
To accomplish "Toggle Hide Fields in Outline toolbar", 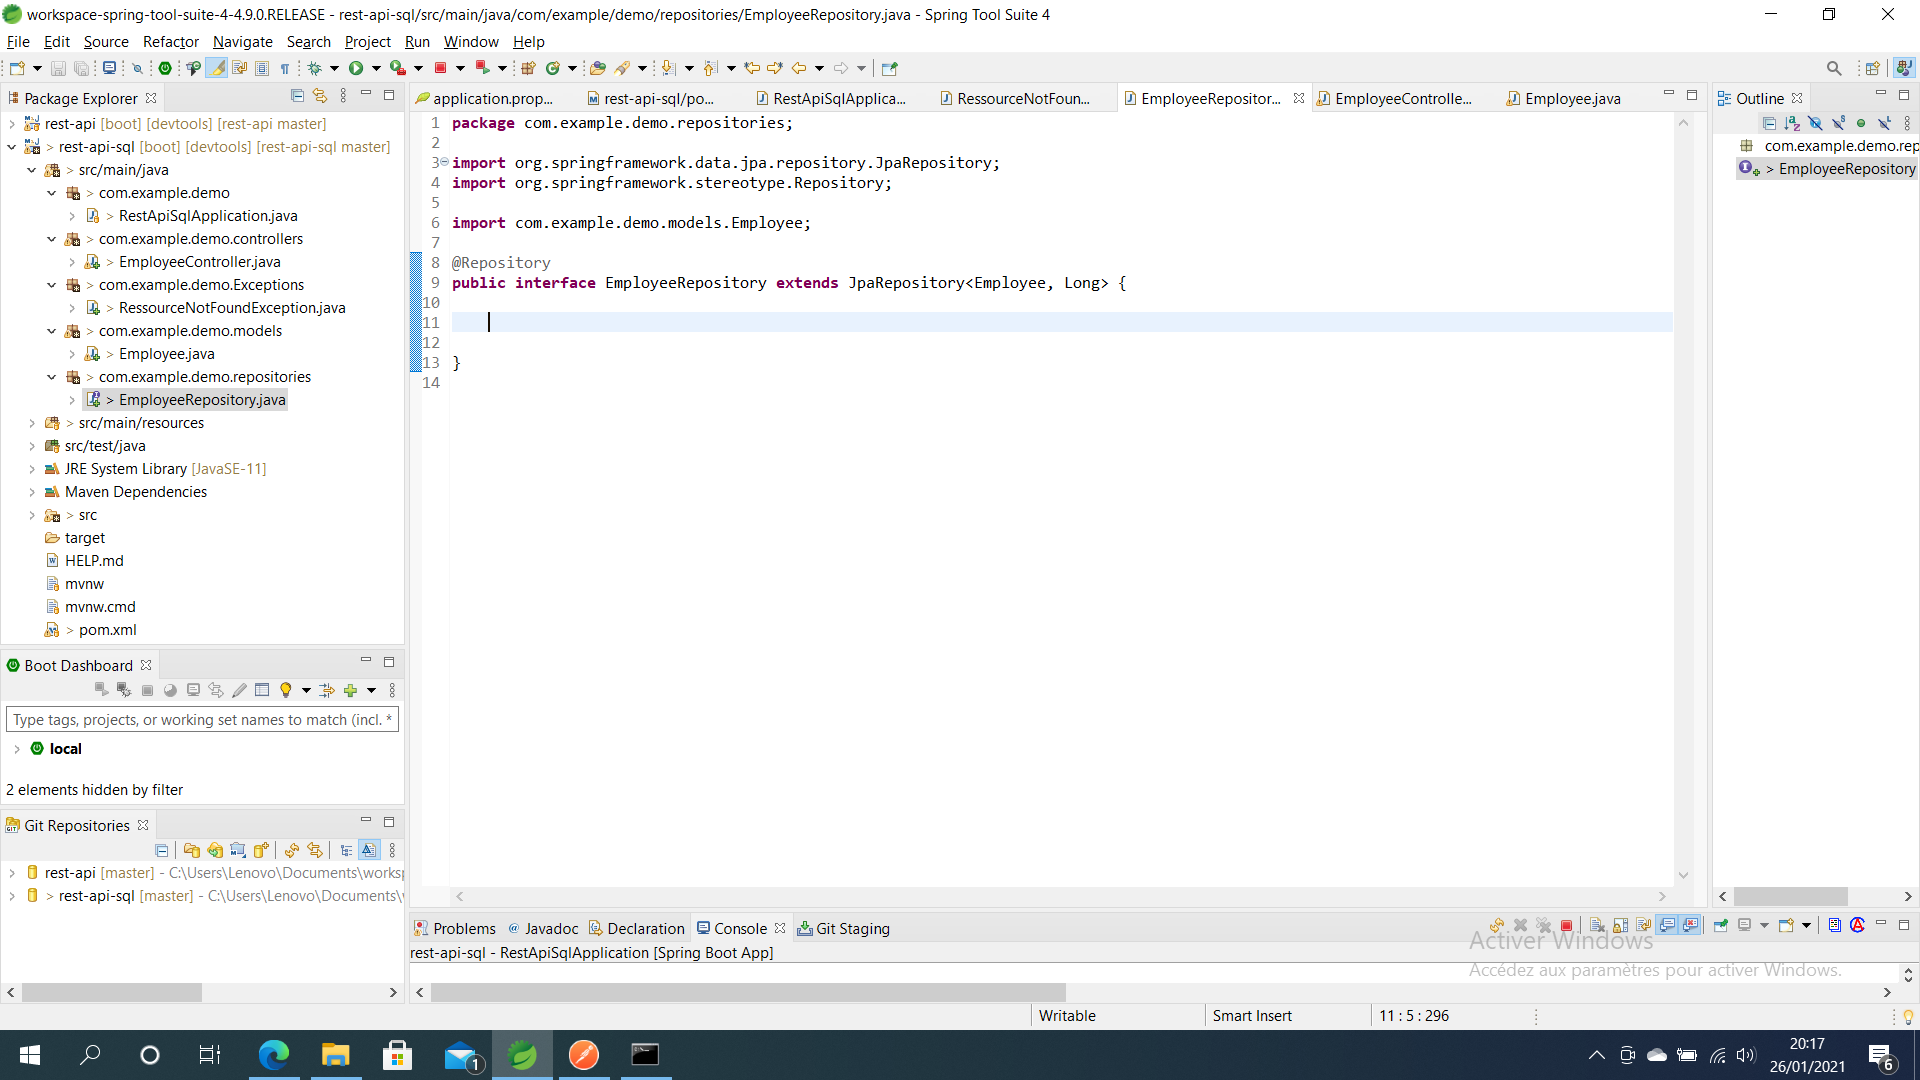I will pos(1815,123).
